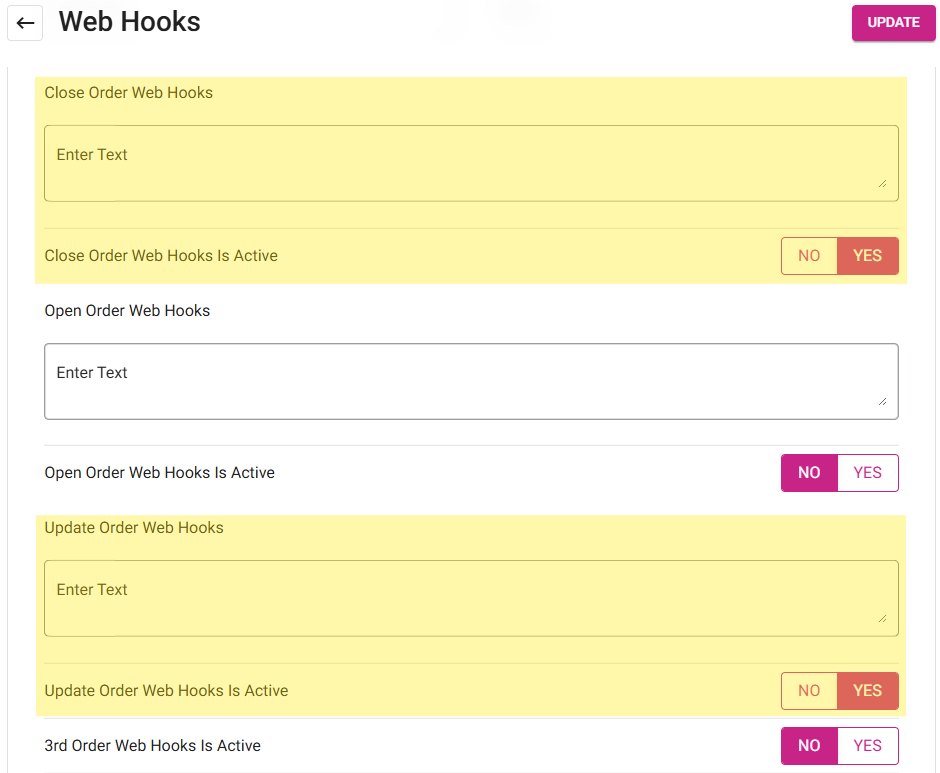Click the Update Order Web Hooks Is Active label

(166, 691)
